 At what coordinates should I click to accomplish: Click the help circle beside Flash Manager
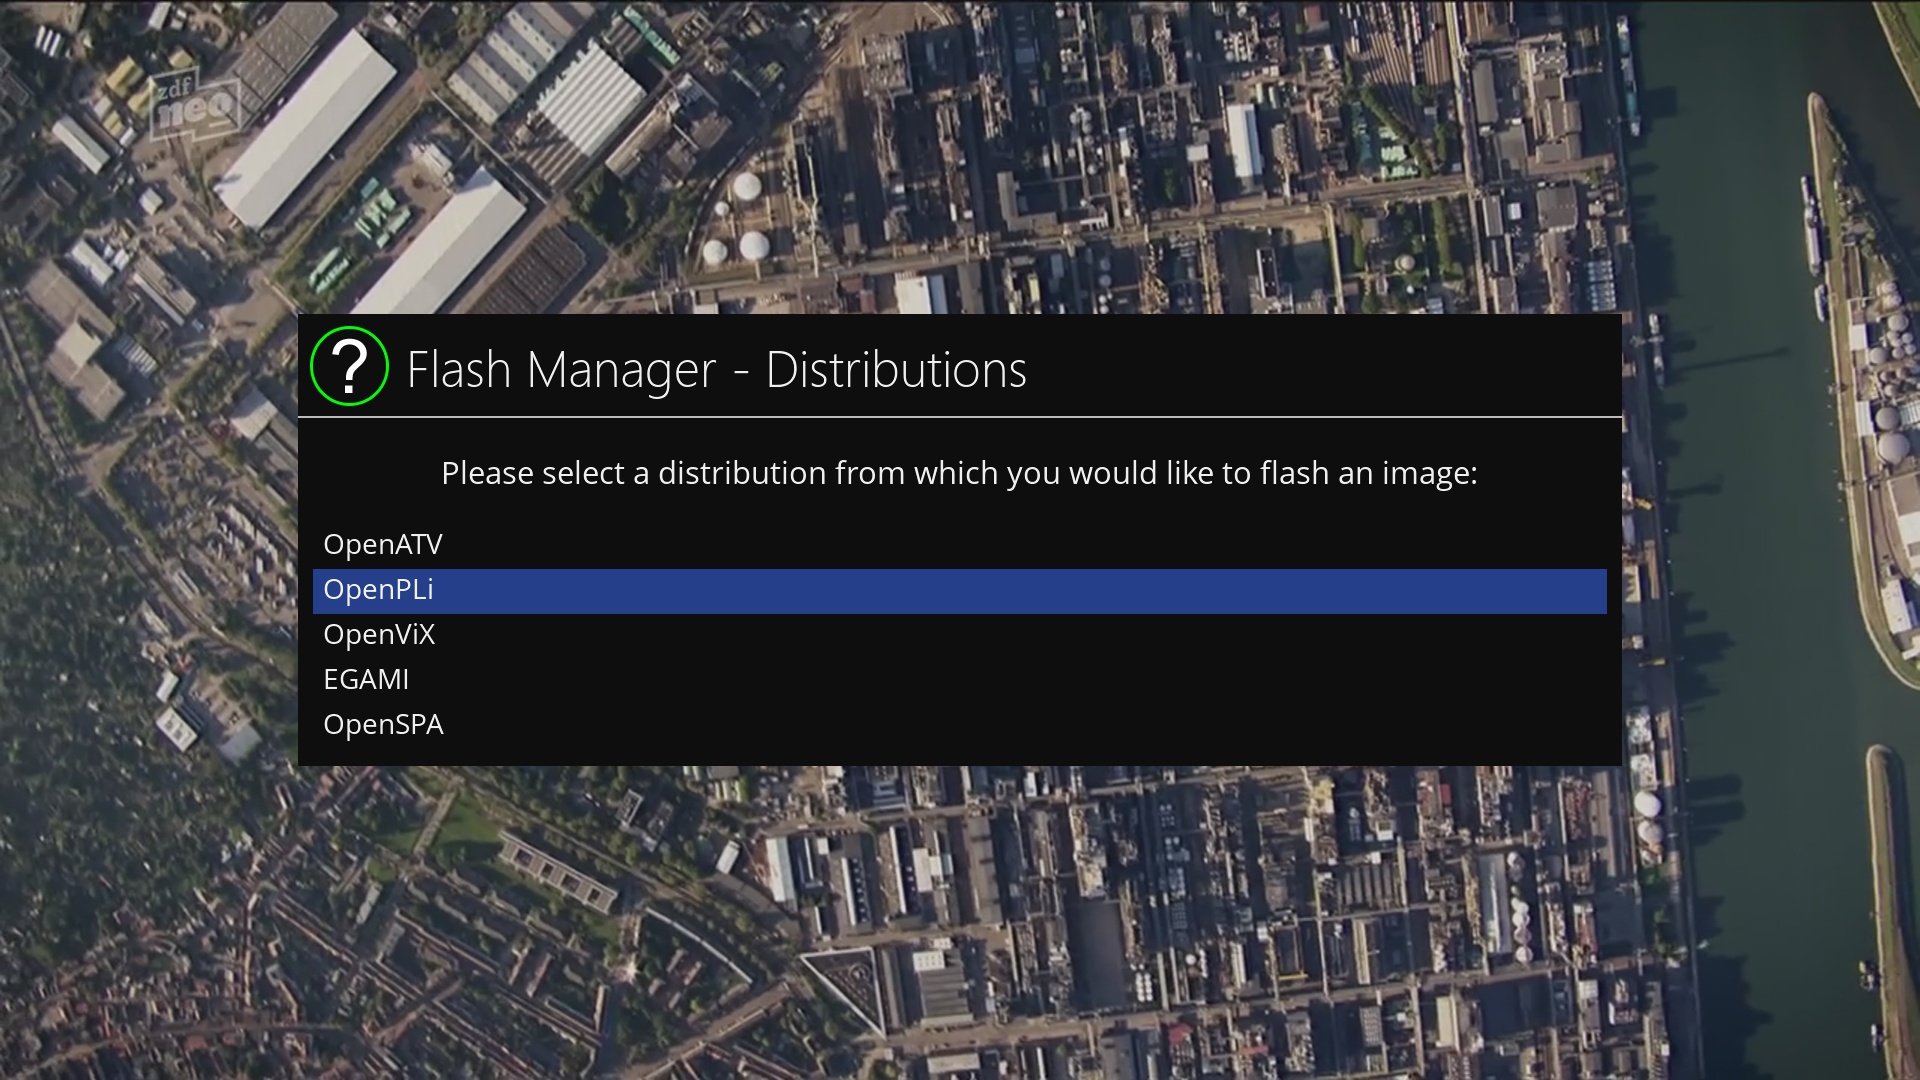point(349,366)
